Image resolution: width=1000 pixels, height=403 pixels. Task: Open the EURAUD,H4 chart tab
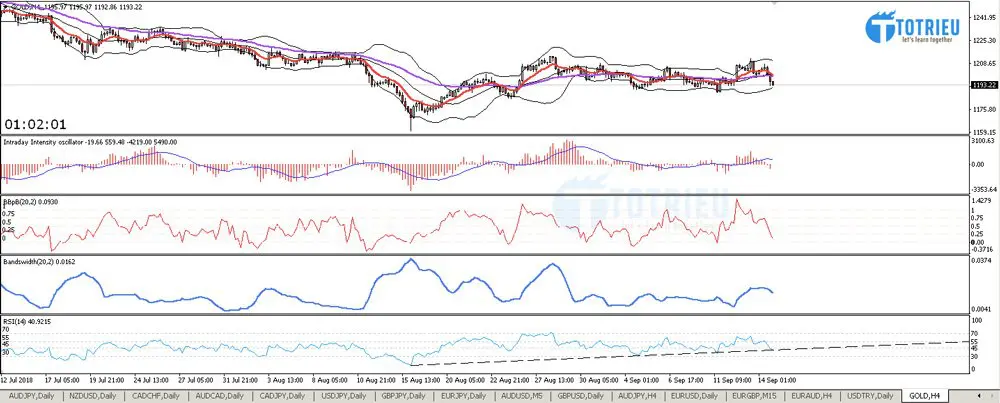[813, 396]
